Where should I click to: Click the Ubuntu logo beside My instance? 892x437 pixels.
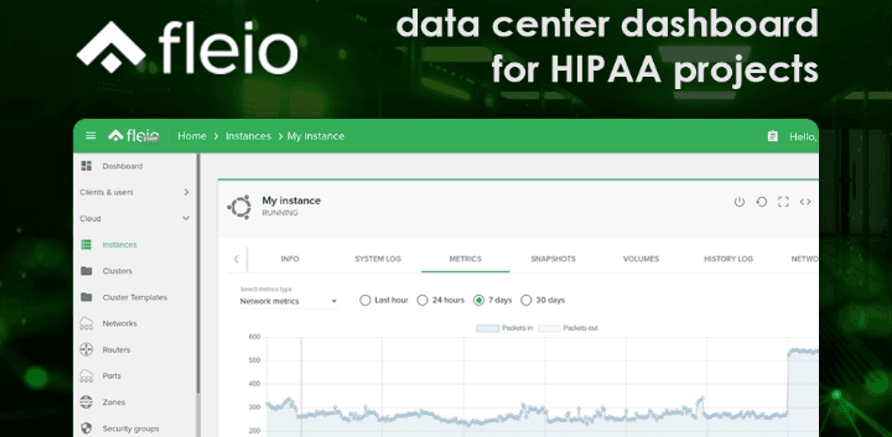239,207
